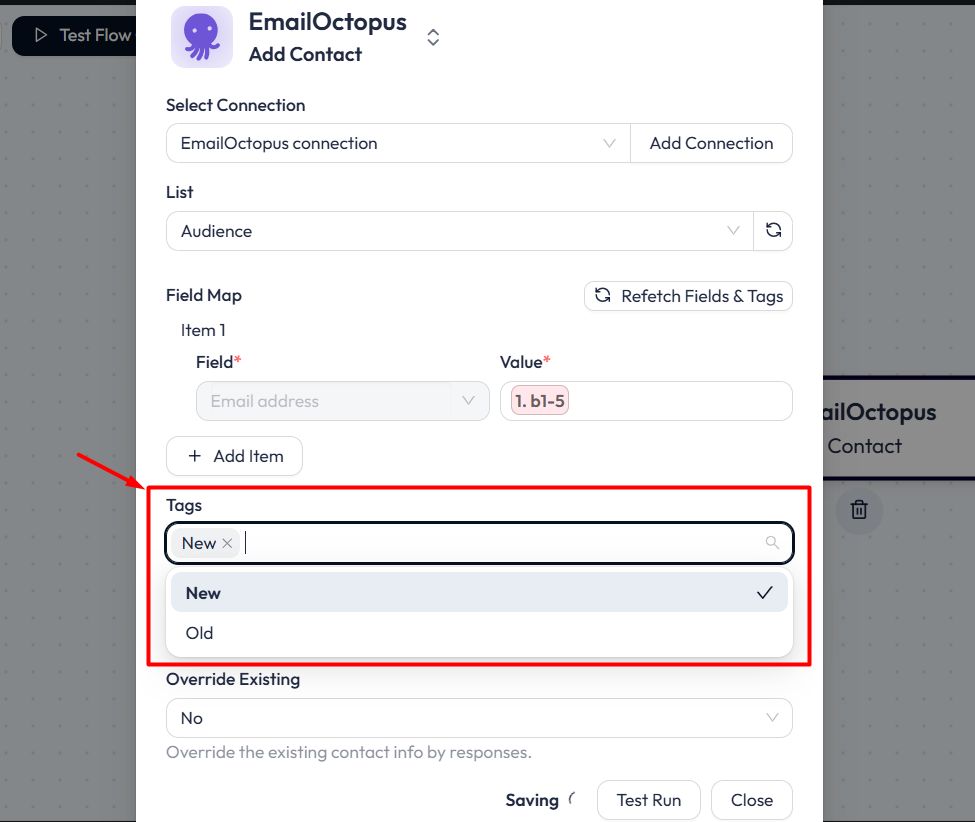The height and width of the screenshot is (822, 975).
Task: Click the plus icon on Add Item
Action: click(196, 456)
